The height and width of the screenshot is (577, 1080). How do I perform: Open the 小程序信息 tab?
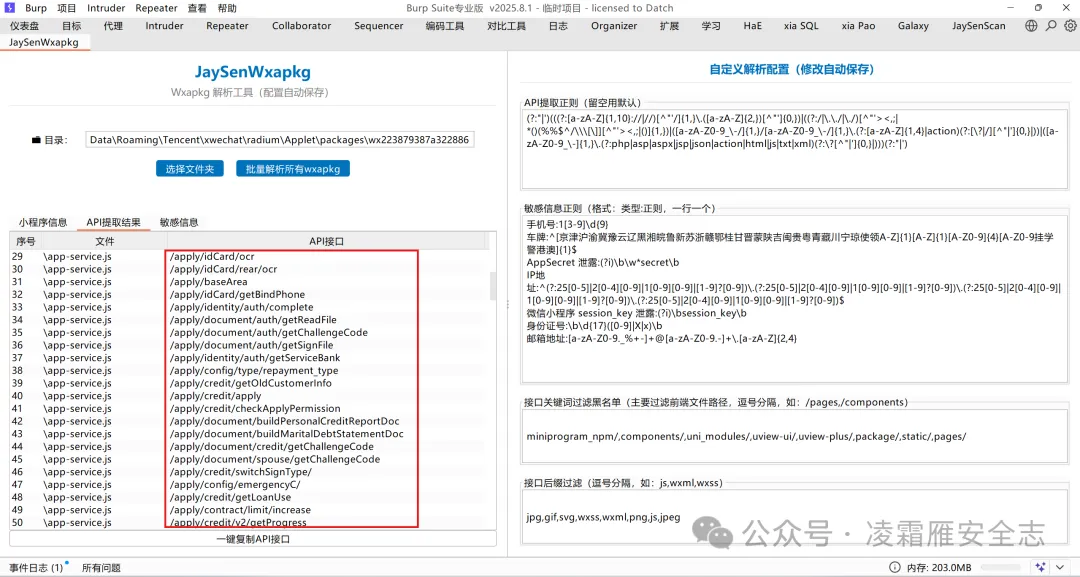tap(43, 222)
